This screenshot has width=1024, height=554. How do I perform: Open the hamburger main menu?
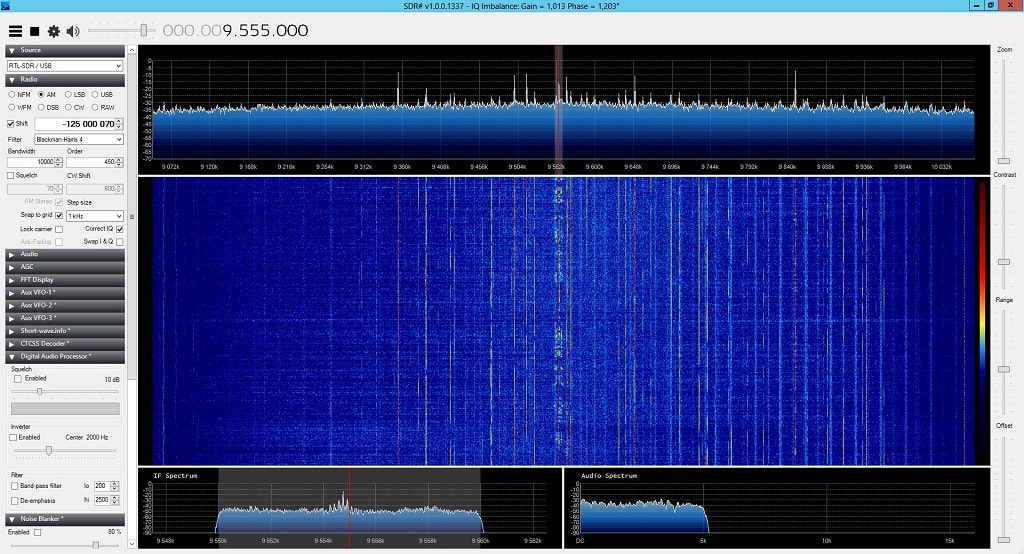pos(15,31)
